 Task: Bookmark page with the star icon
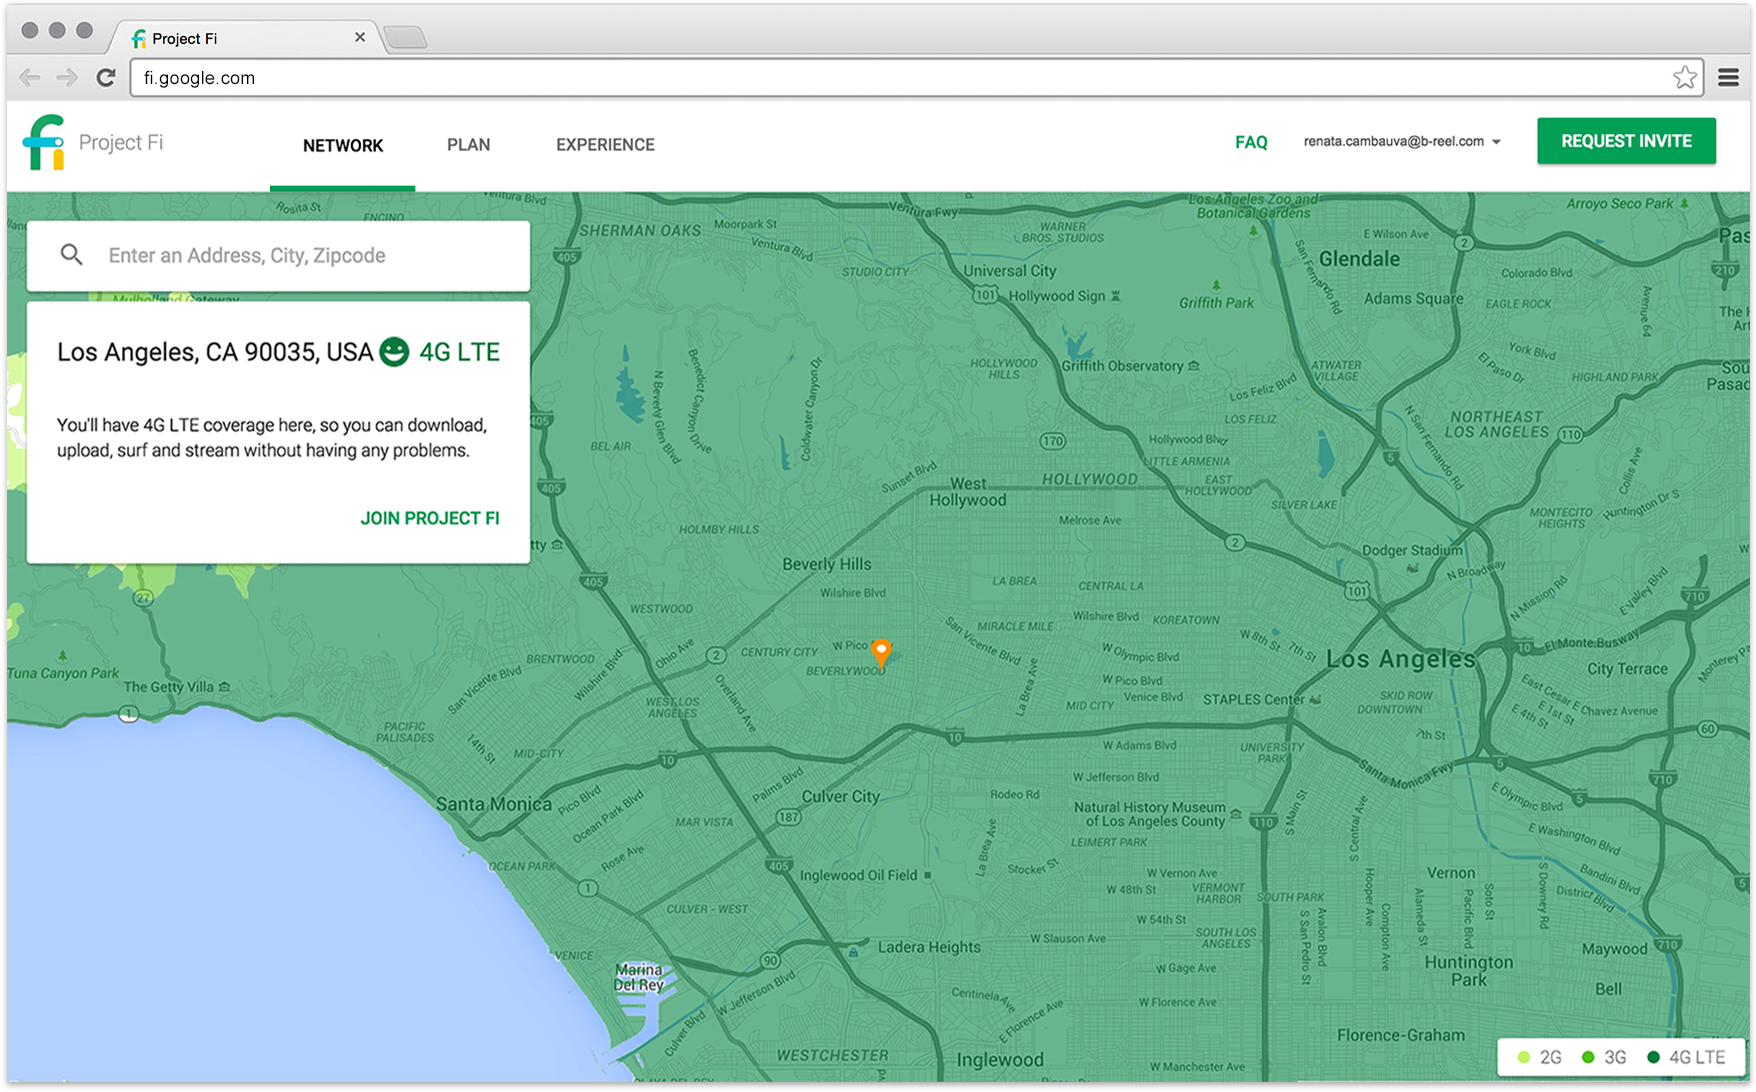point(1684,78)
